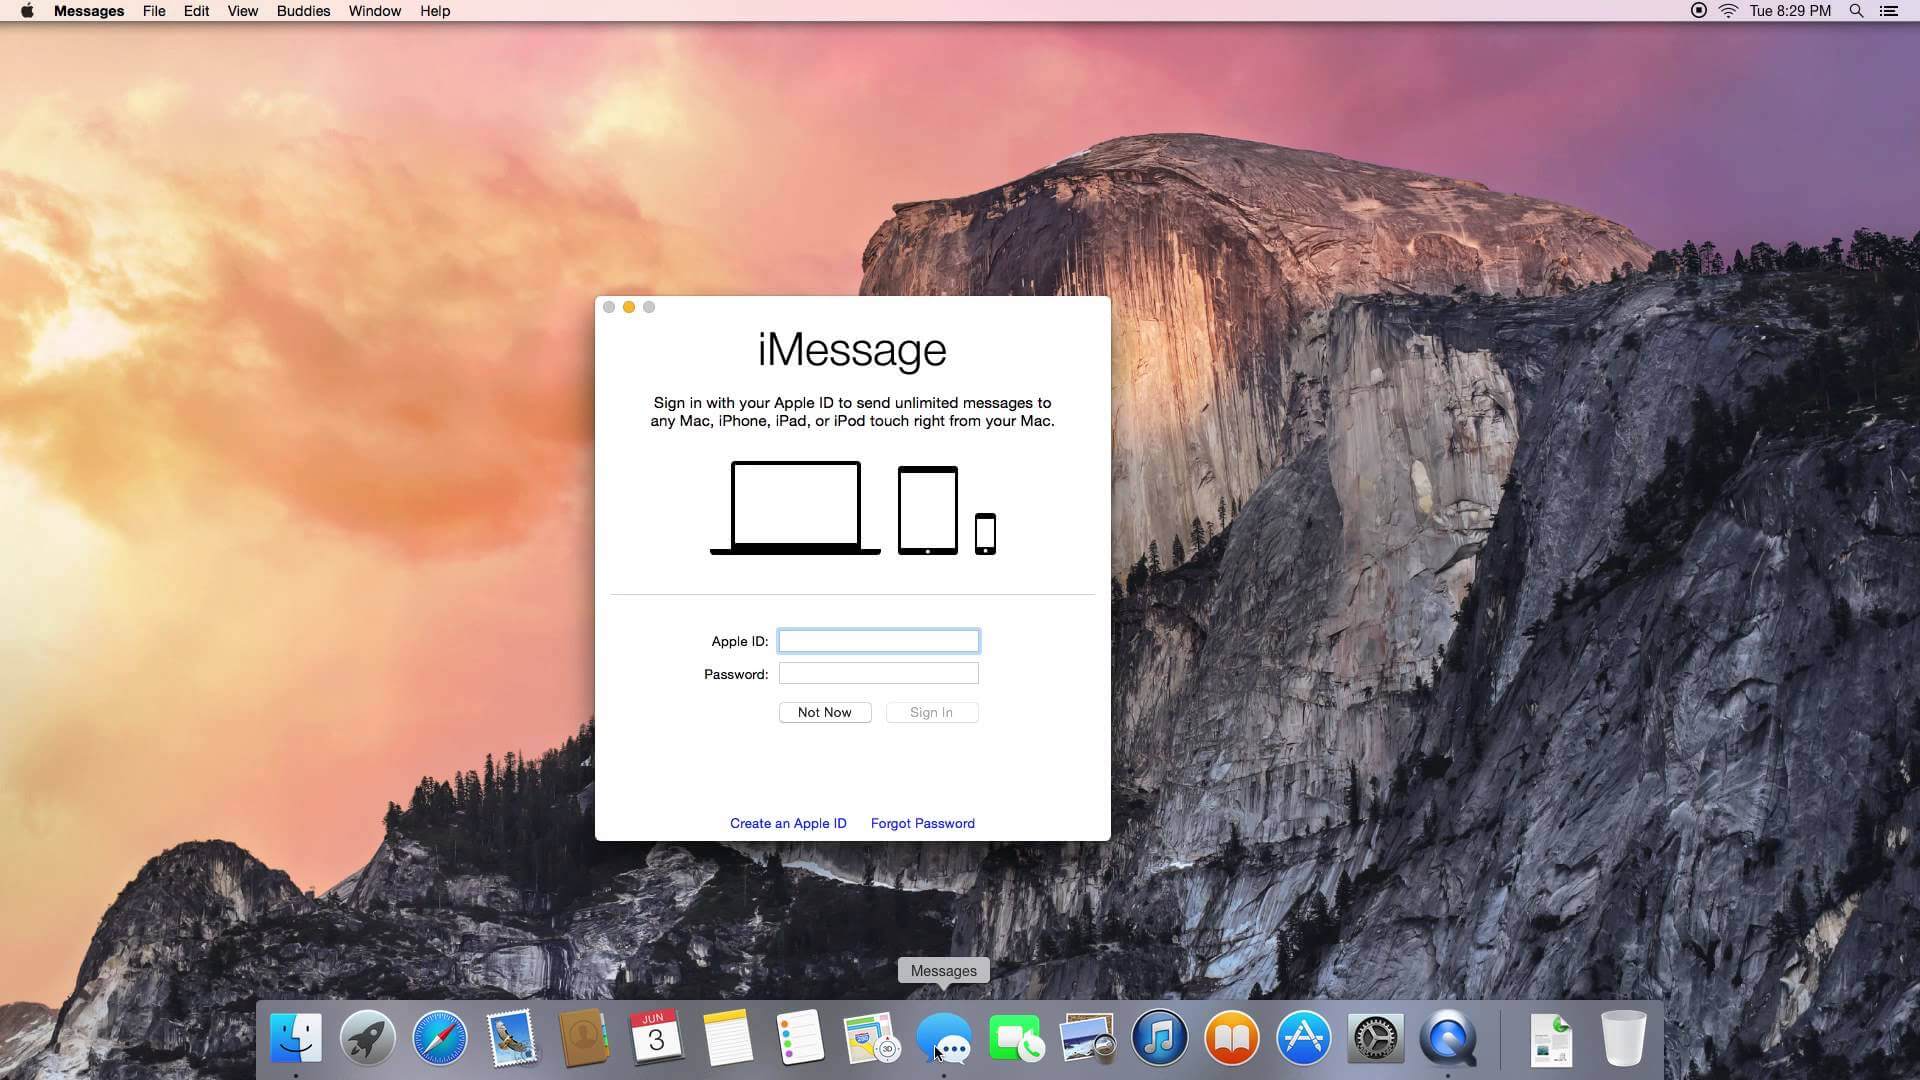Open the Apple menu
1920x1080 pixels.
(x=27, y=11)
